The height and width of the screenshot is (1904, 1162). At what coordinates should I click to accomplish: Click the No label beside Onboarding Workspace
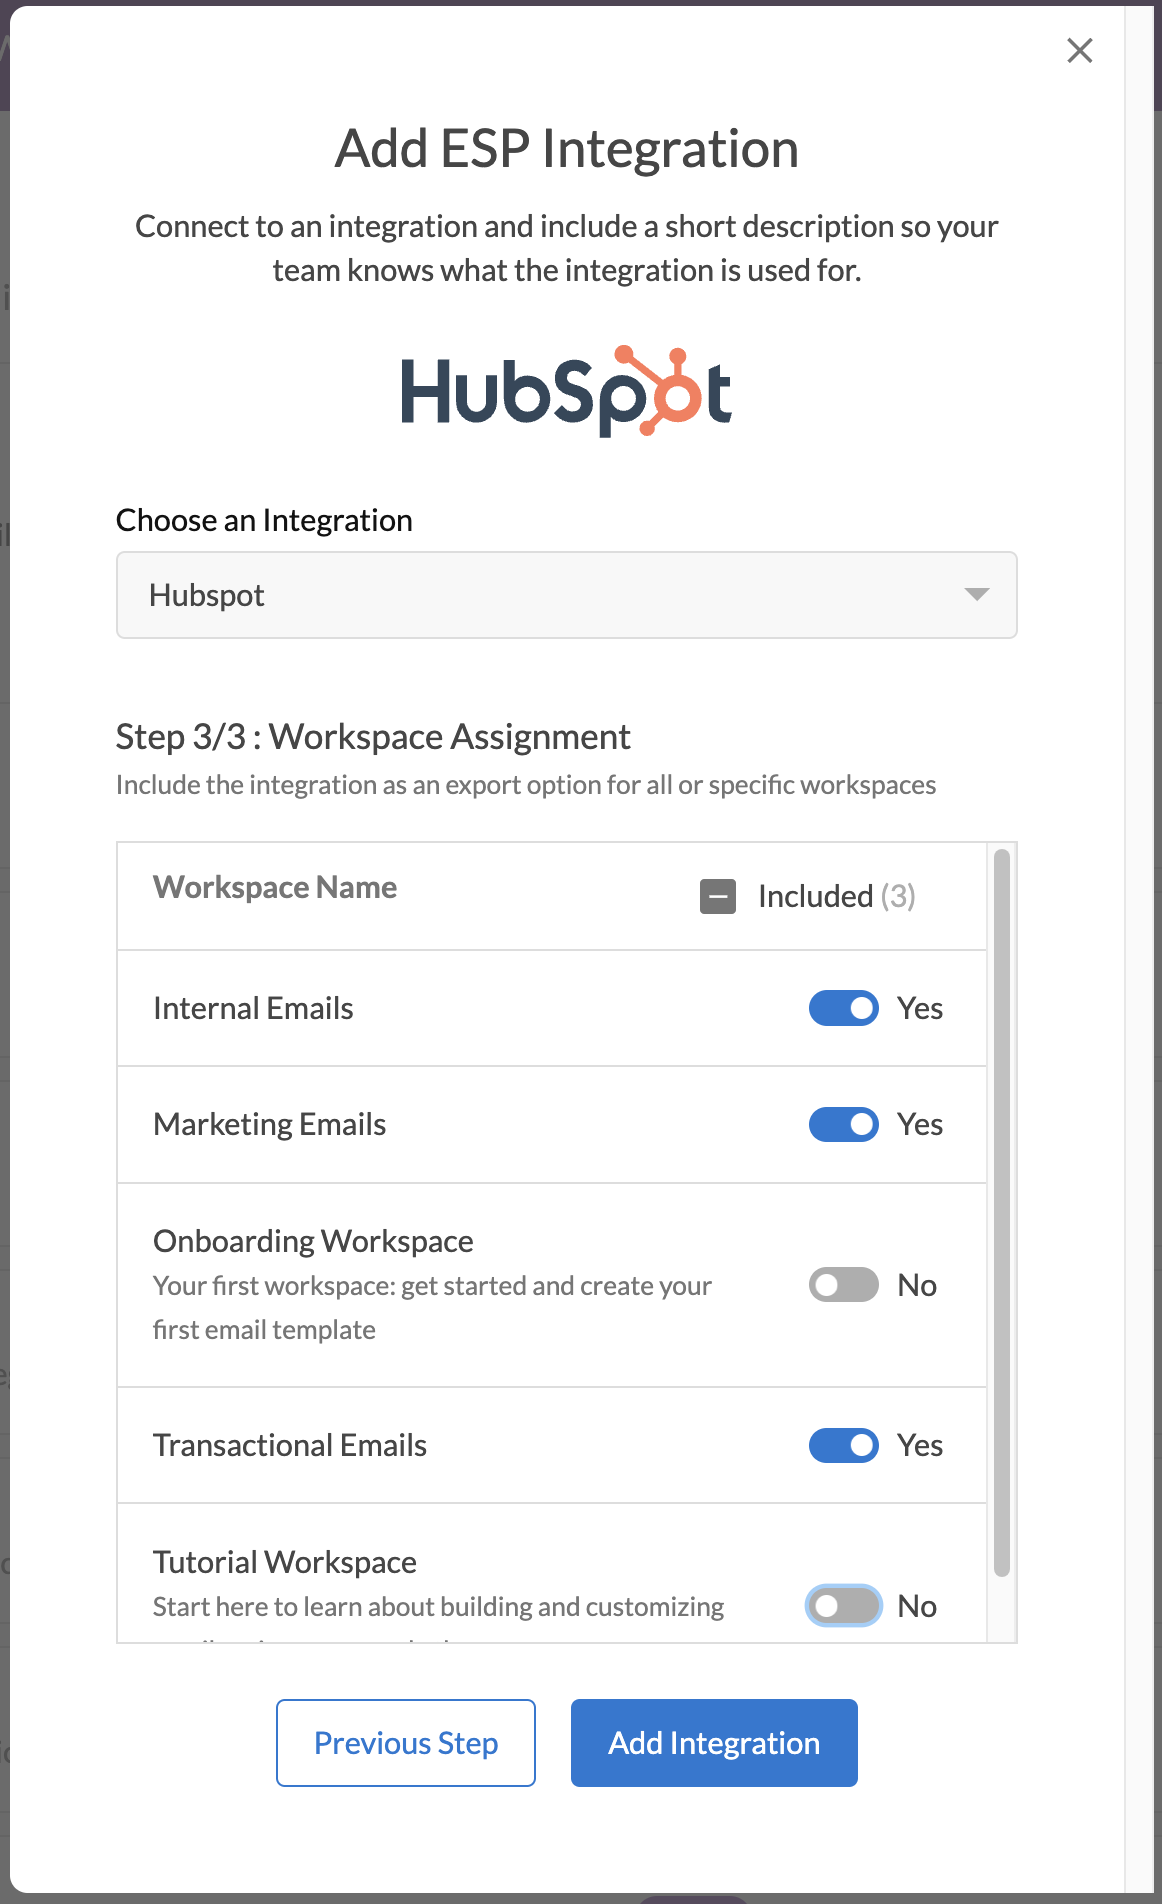point(917,1285)
